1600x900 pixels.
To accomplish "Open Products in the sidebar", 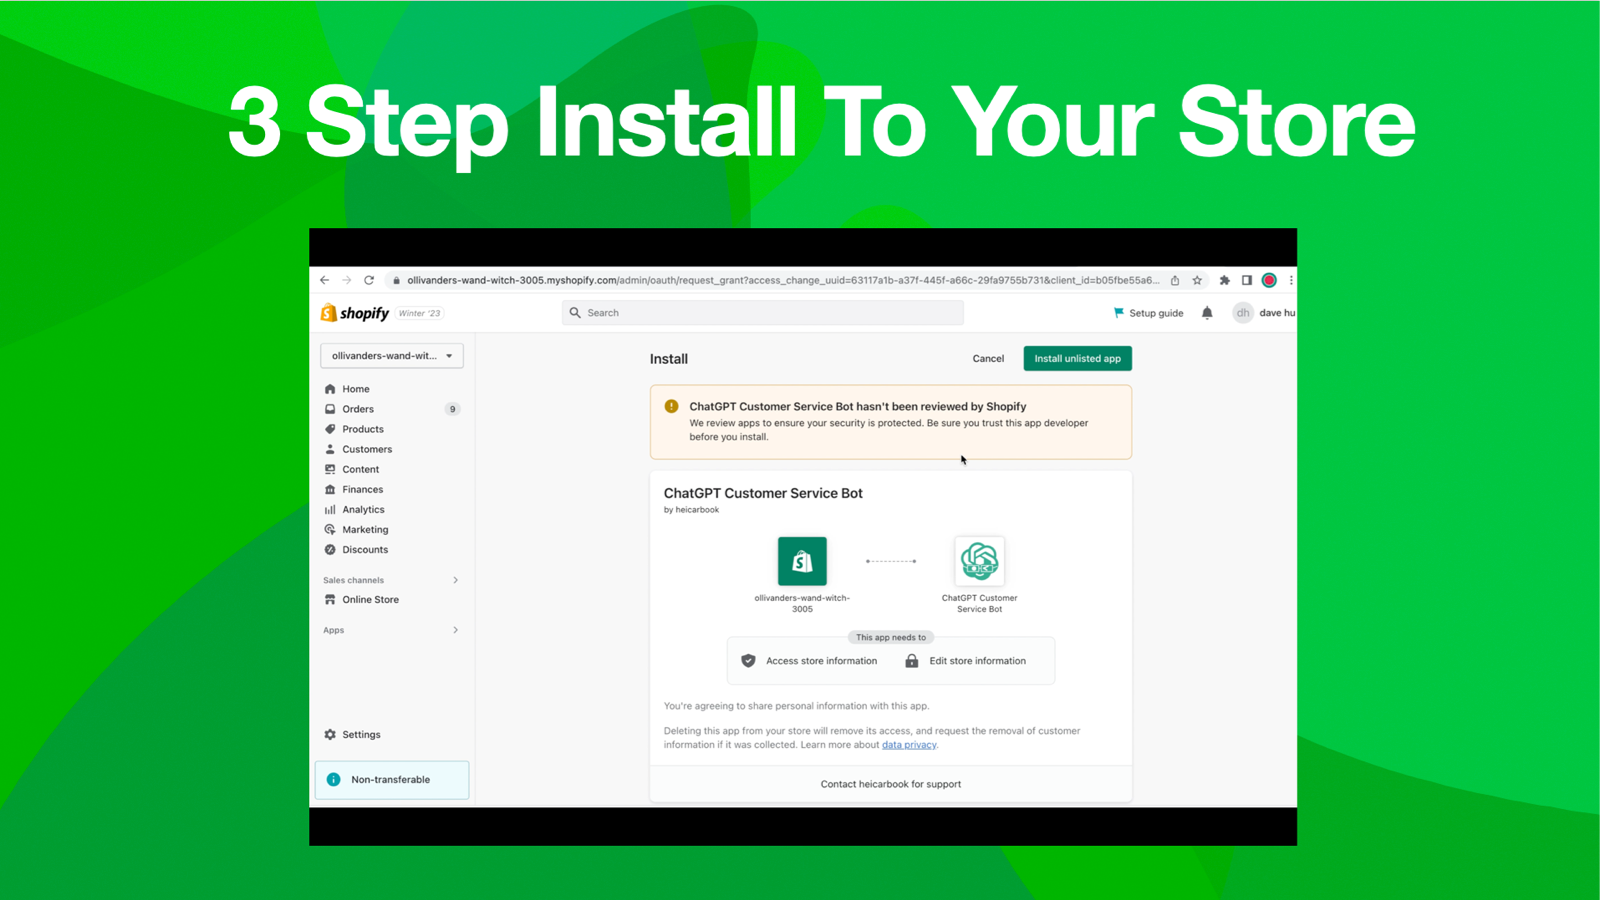I will point(363,429).
